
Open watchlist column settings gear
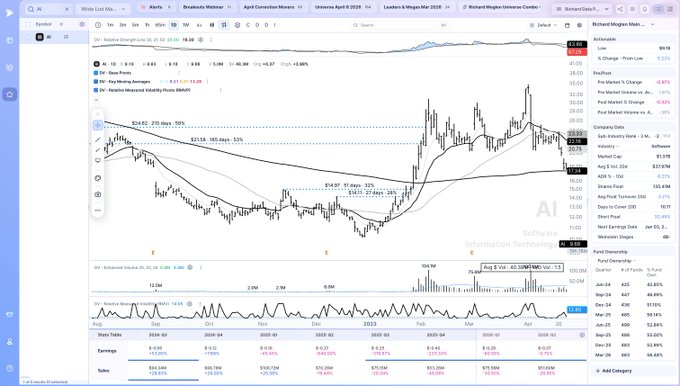point(82,24)
